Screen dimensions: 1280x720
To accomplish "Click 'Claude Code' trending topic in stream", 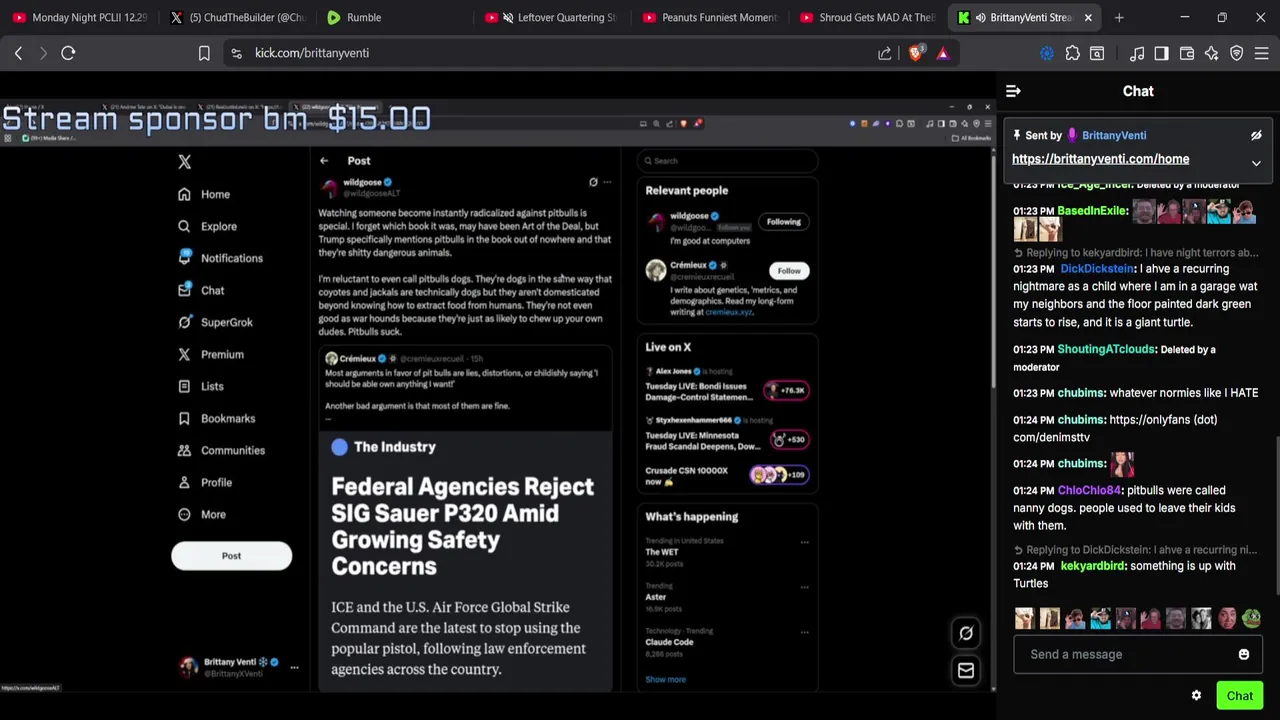I will pos(670,642).
